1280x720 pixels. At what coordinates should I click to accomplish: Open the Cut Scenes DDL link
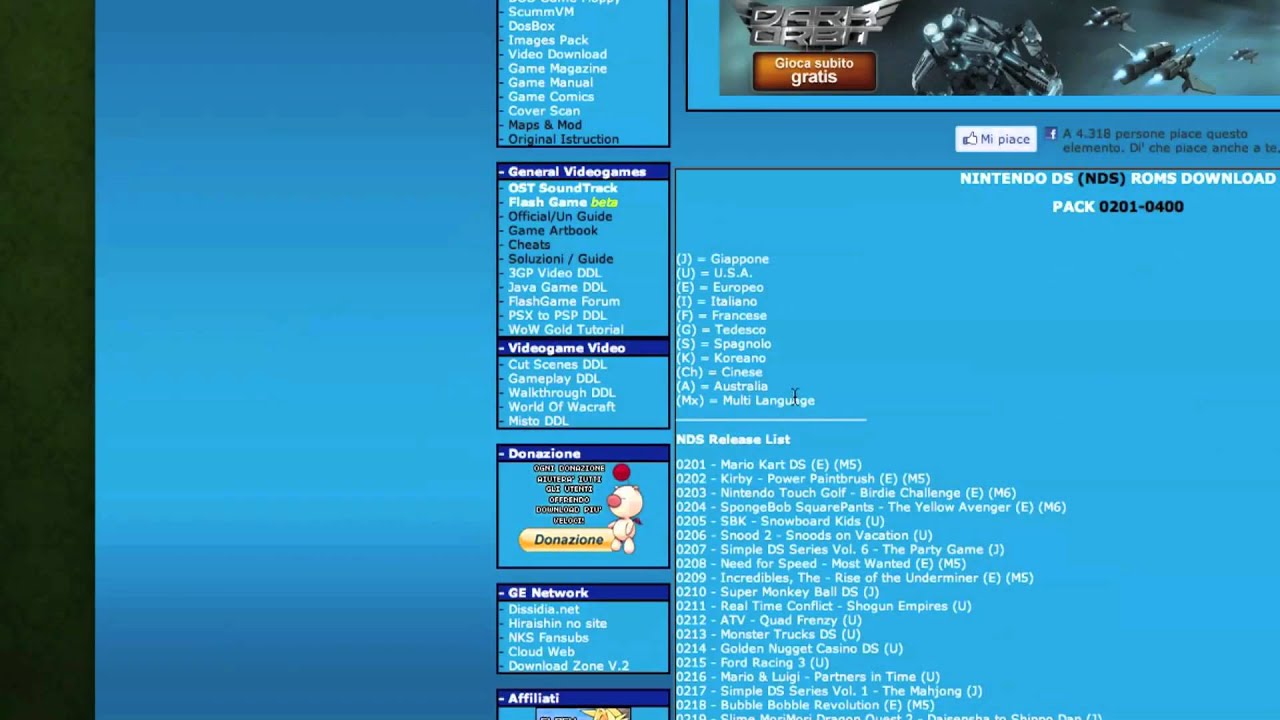[557, 364]
